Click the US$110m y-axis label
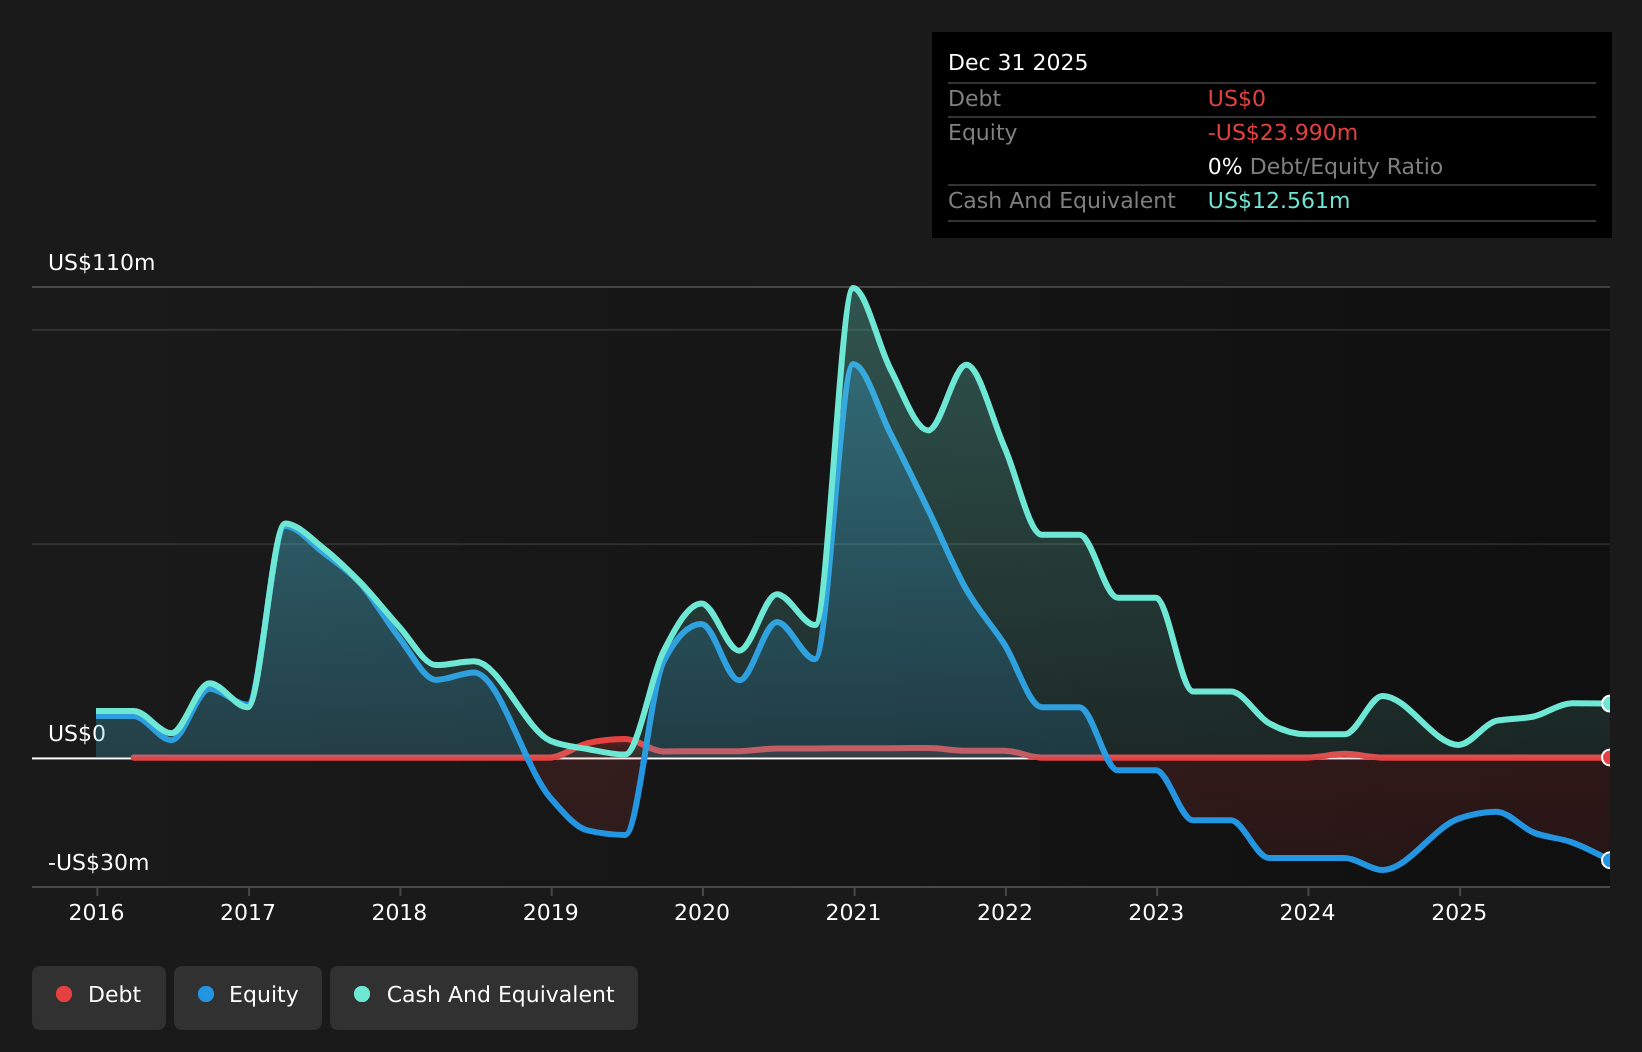 pyautogui.click(x=102, y=263)
